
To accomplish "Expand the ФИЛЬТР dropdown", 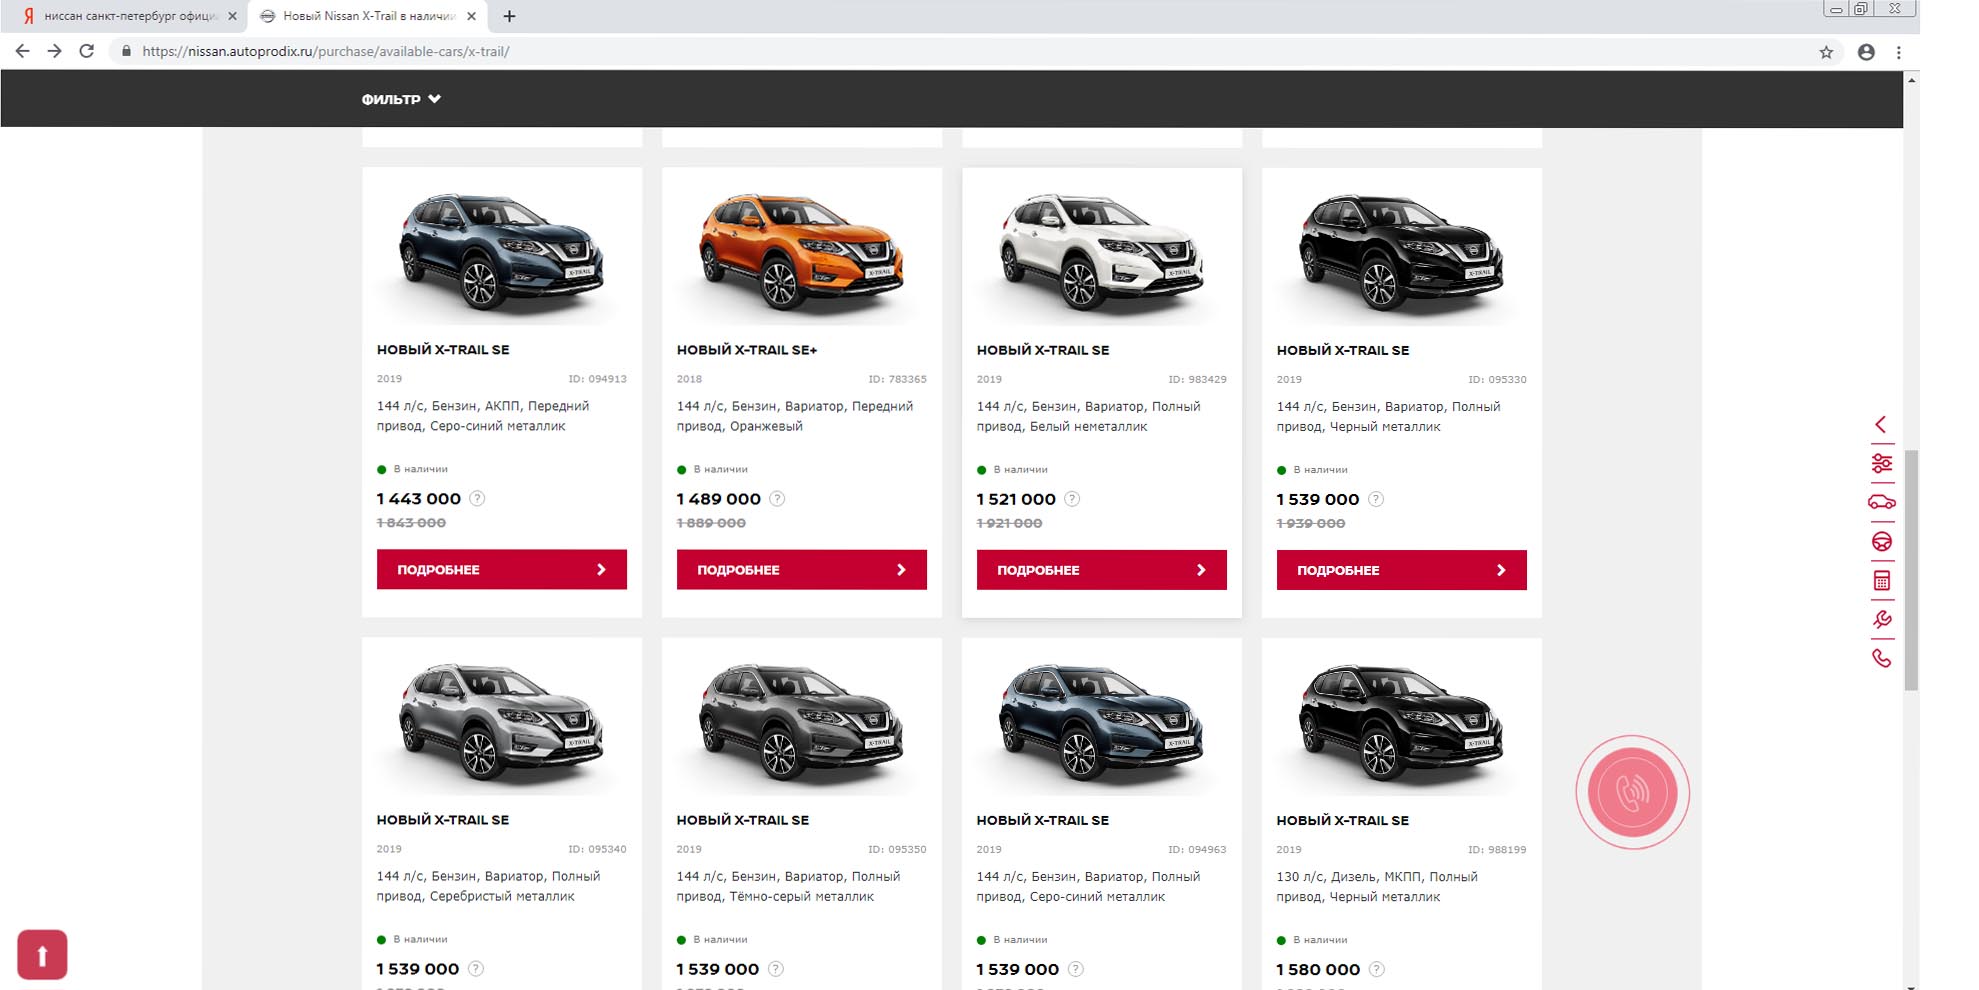I will point(401,99).
